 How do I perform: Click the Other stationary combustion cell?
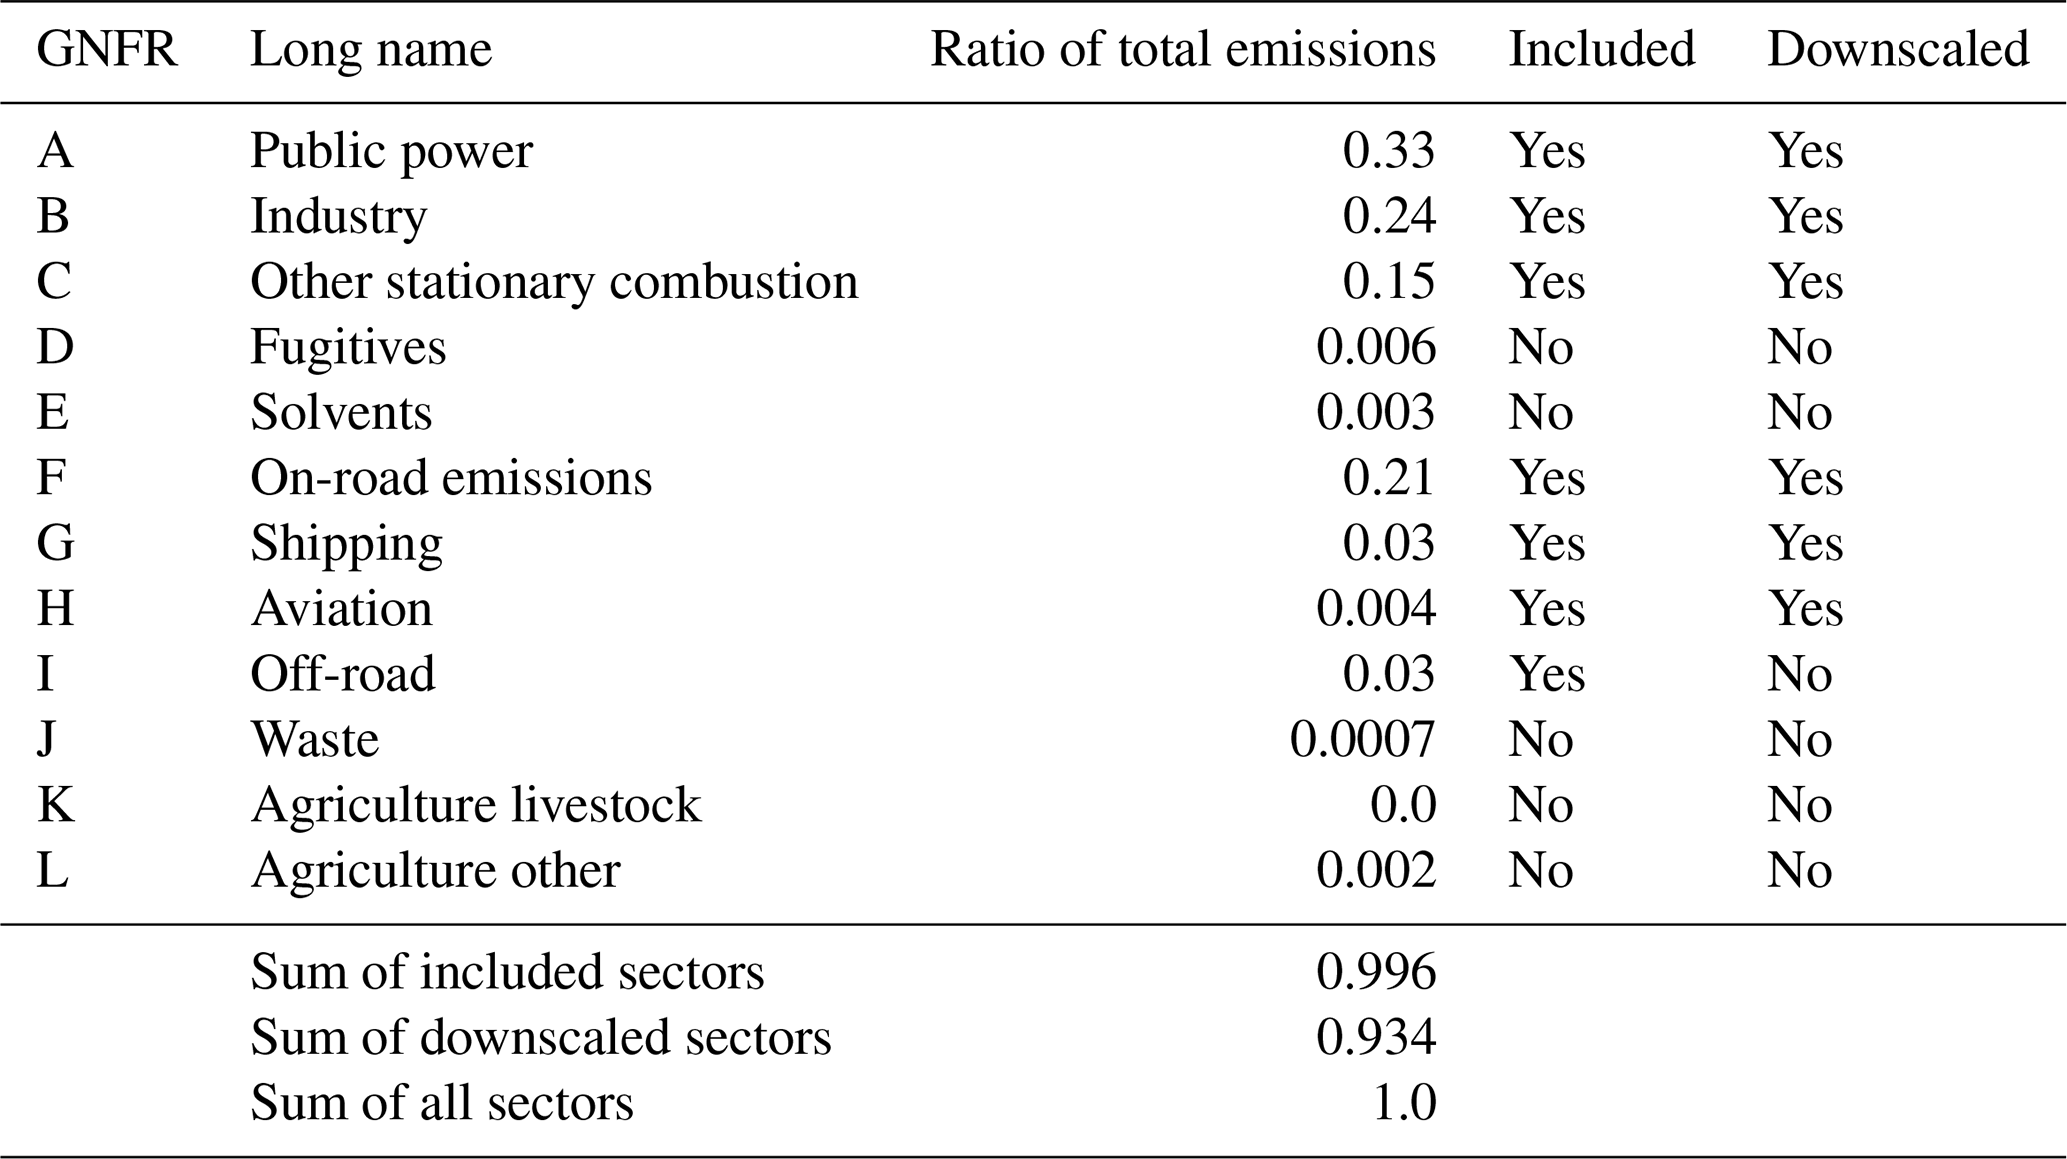click(x=554, y=282)
